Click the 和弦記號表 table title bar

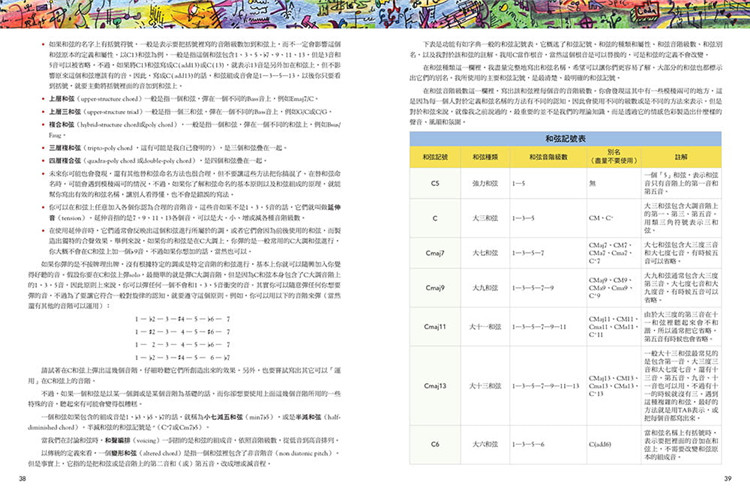(565, 139)
